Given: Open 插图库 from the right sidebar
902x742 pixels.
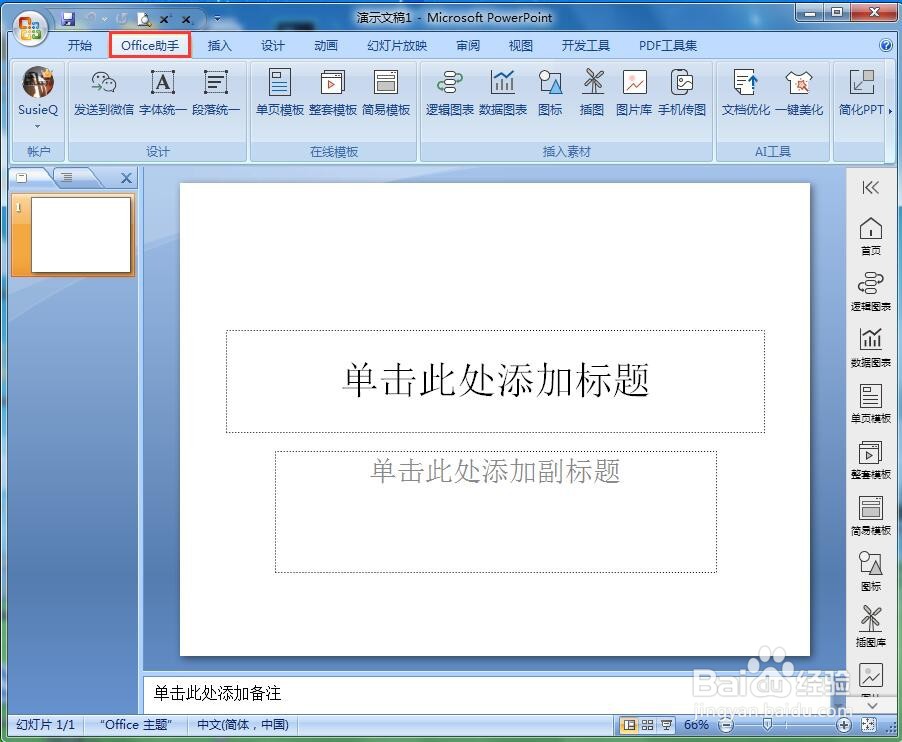Looking at the screenshot, I should coord(869,621).
